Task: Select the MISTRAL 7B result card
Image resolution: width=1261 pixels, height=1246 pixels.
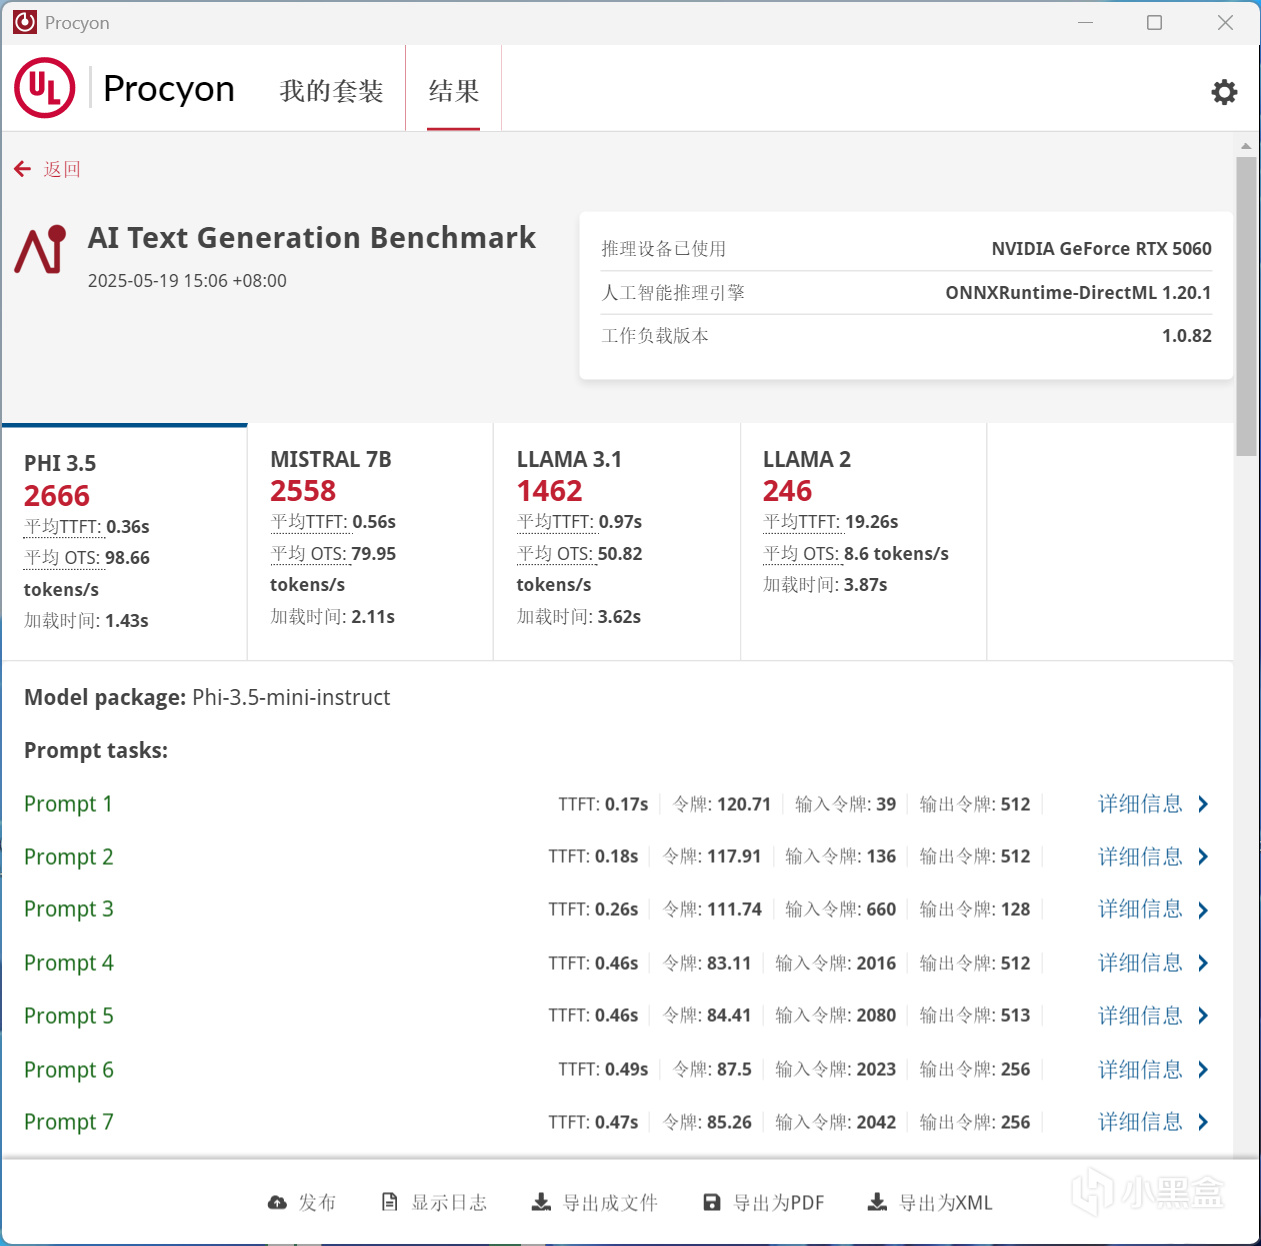Action: pyautogui.click(x=369, y=540)
